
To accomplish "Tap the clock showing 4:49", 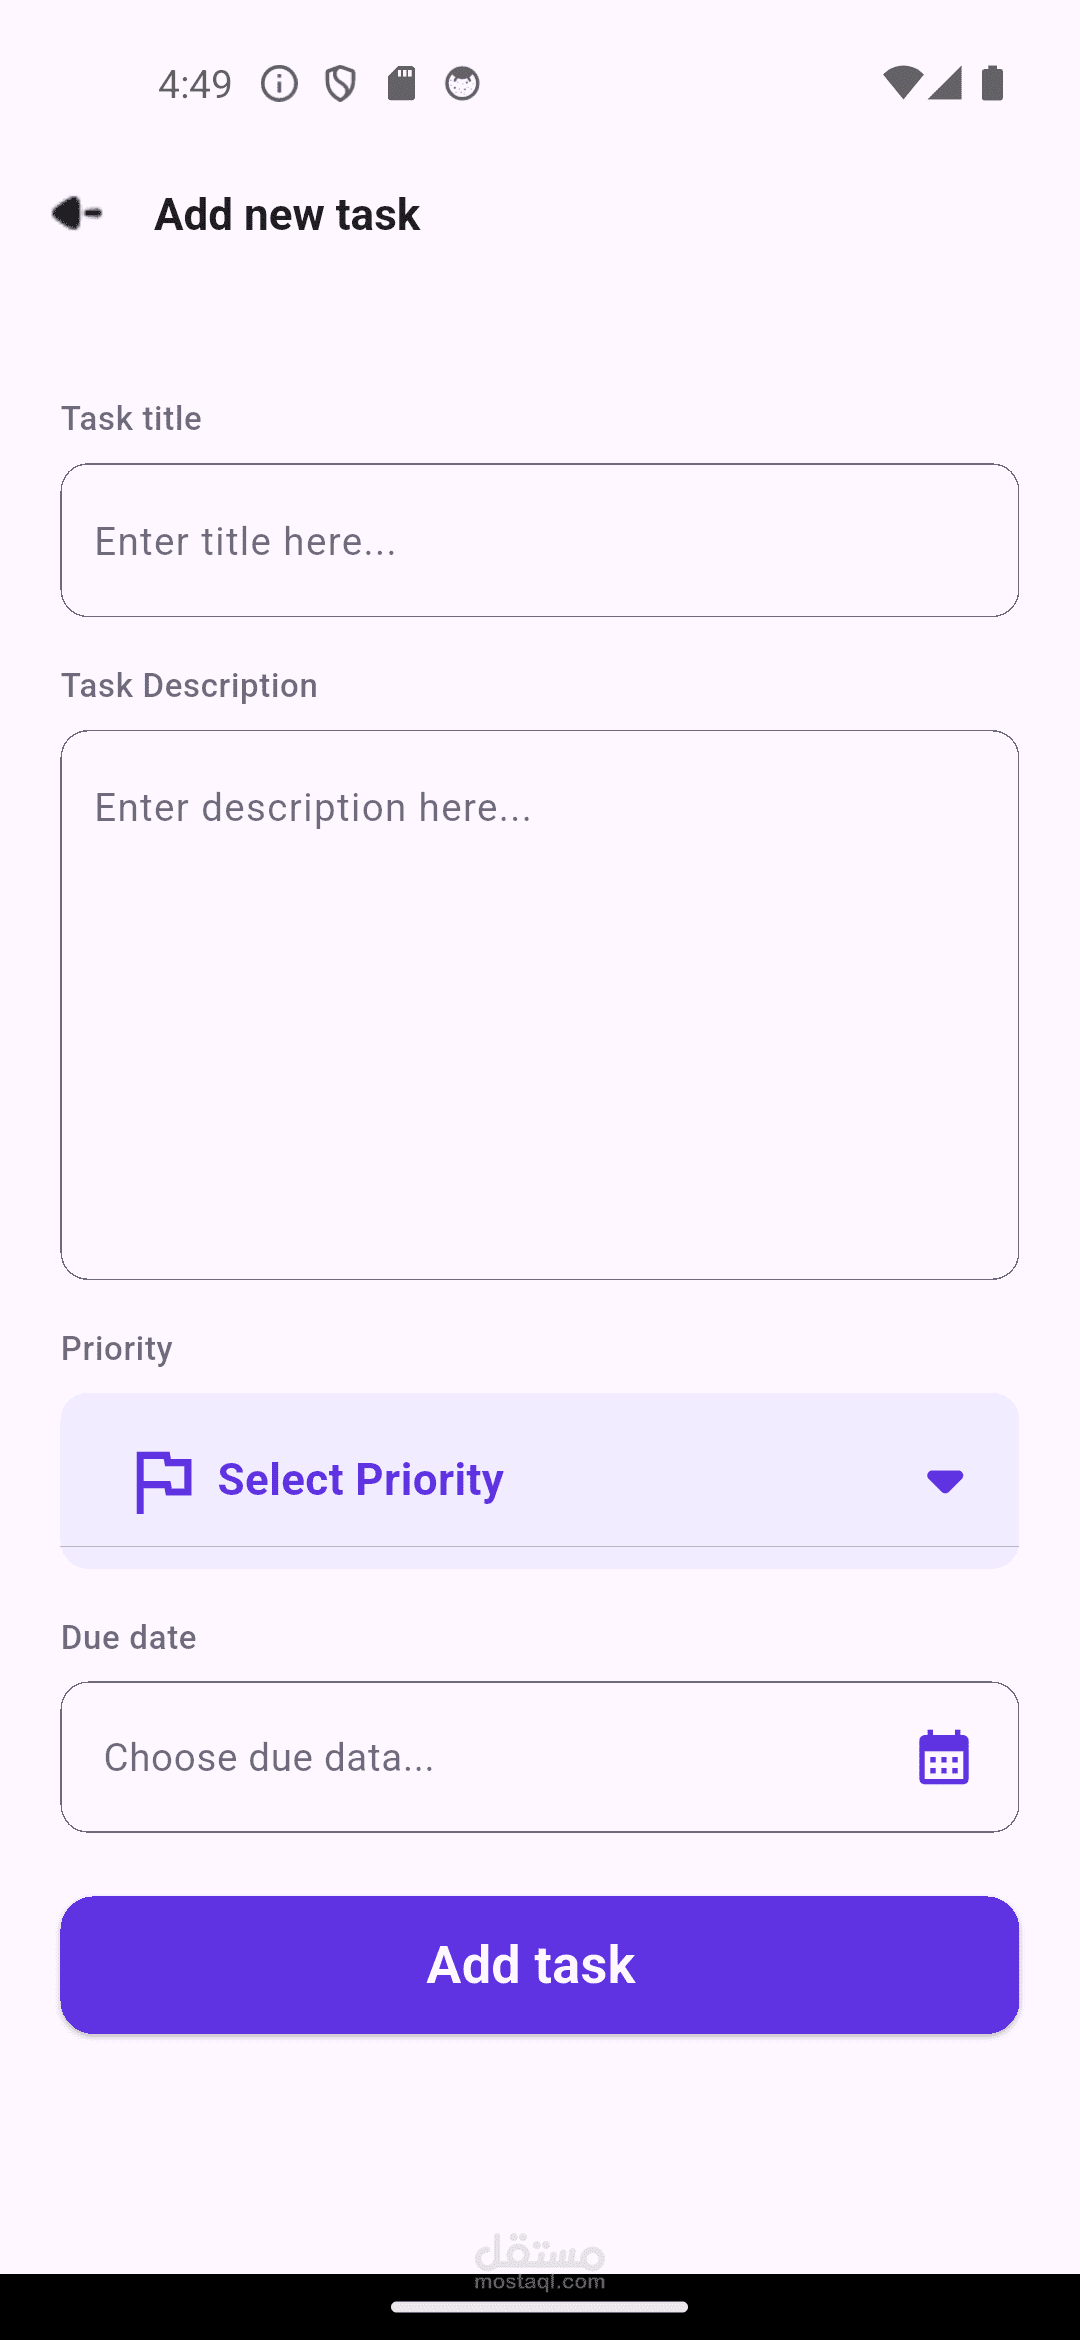I will pos(195,84).
